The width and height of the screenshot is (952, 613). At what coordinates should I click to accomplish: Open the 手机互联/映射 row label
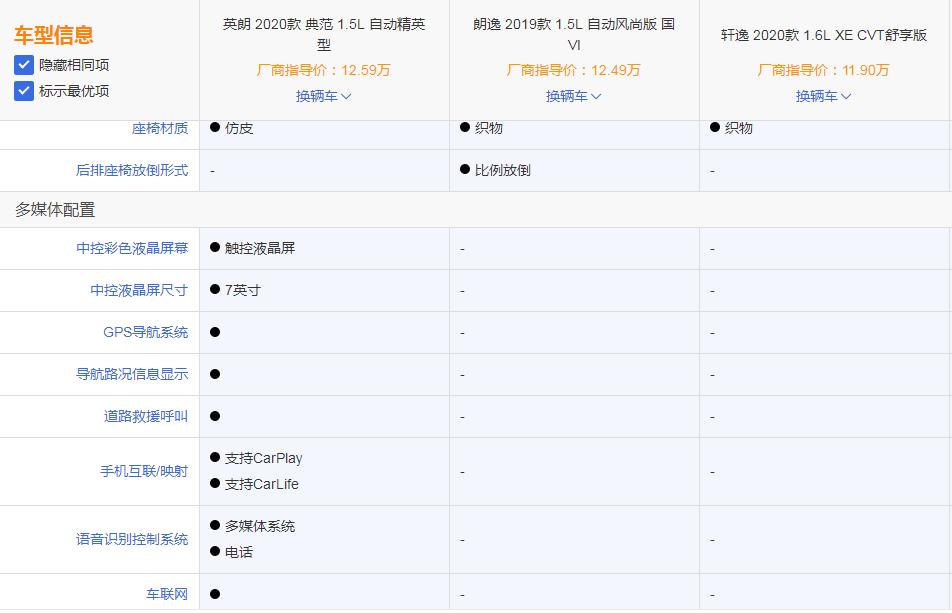coord(146,471)
